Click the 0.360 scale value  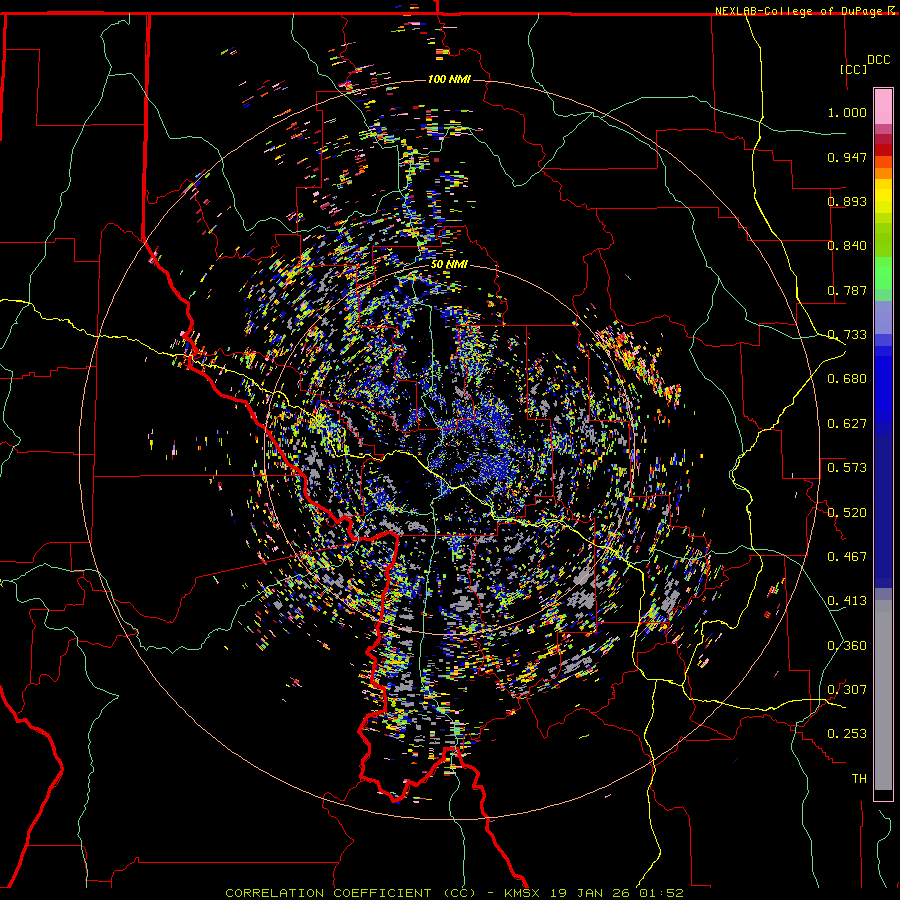click(x=847, y=646)
